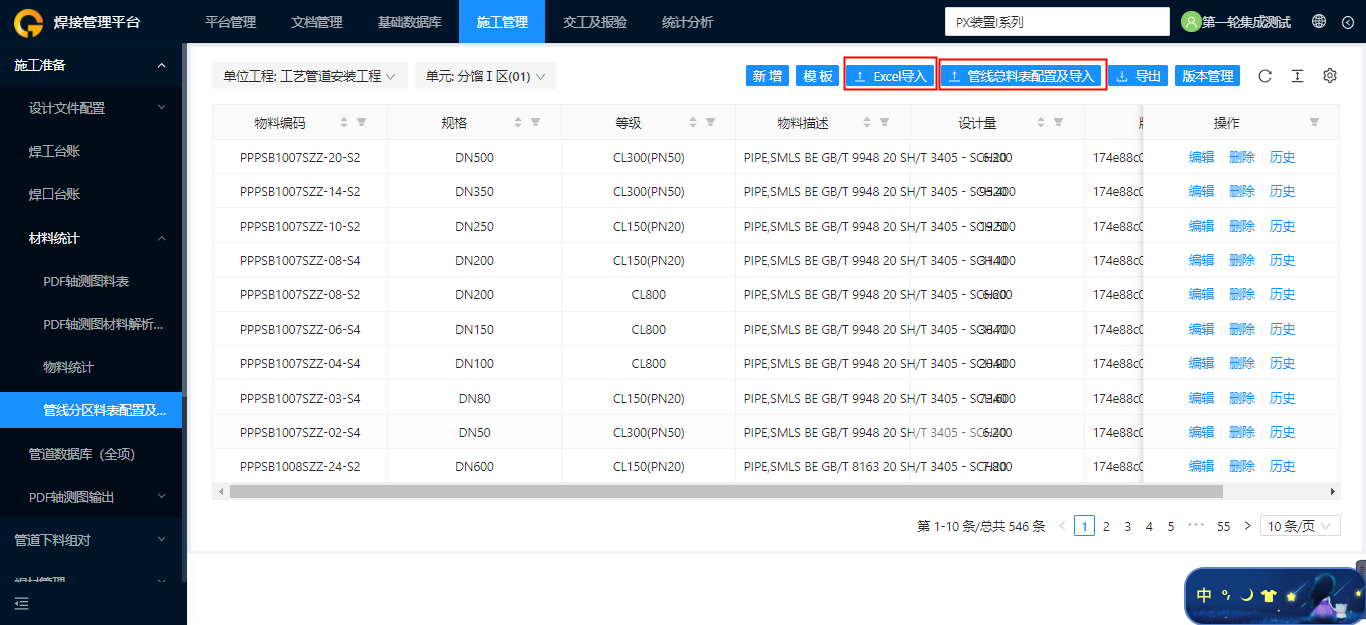
Task: Go to previous page arrow
Action: 1062,526
